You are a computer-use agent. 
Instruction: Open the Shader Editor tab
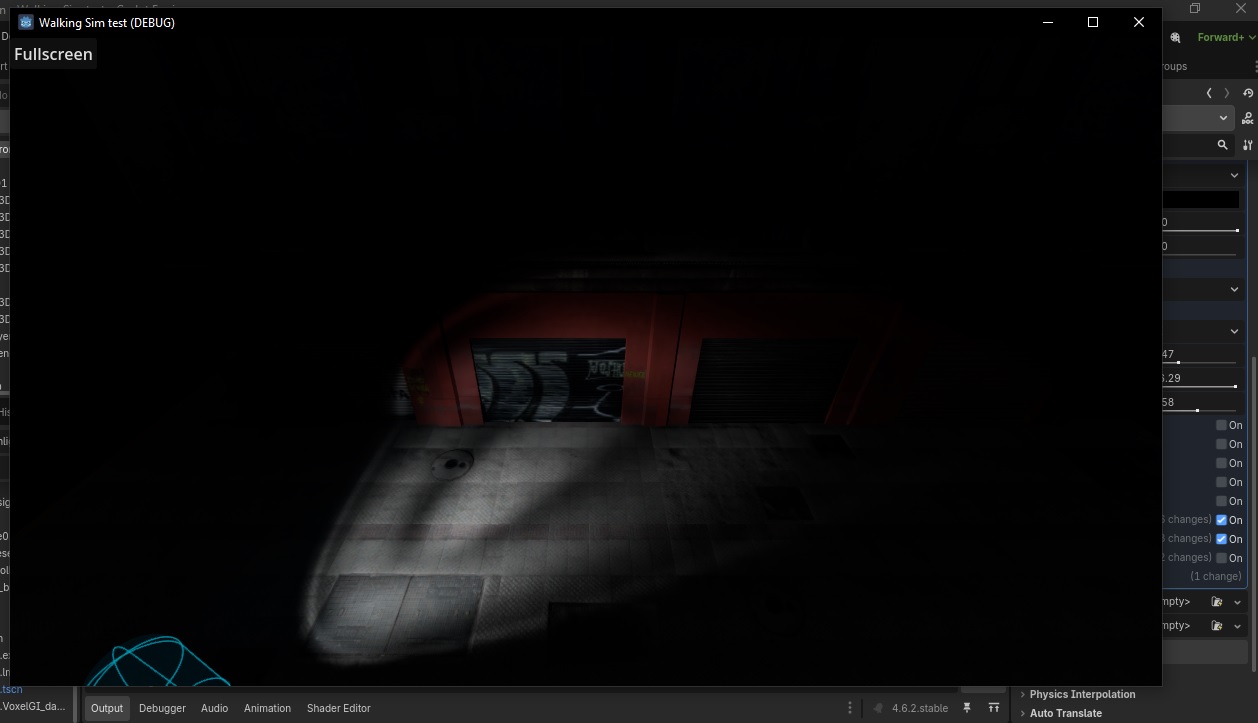(x=339, y=708)
